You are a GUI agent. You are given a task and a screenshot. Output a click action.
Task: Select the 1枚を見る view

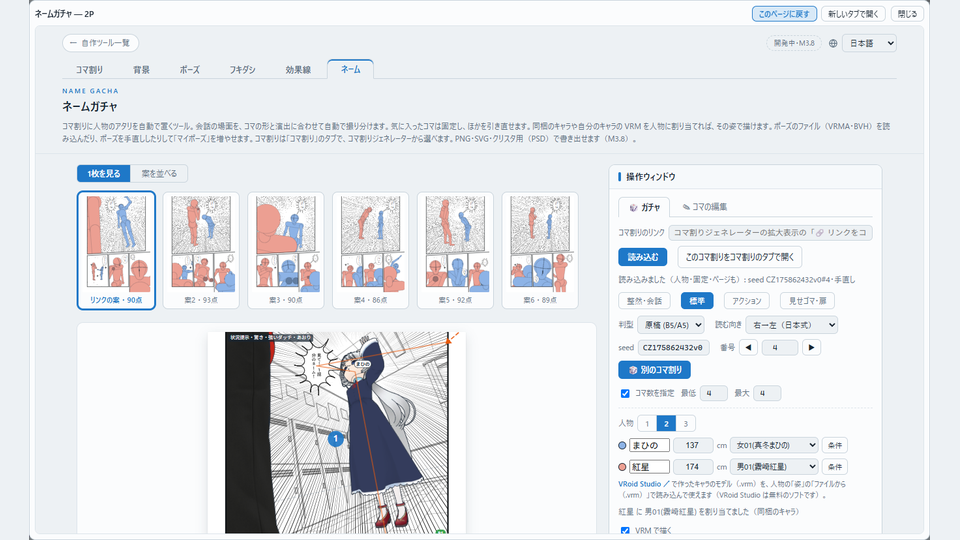click(103, 173)
